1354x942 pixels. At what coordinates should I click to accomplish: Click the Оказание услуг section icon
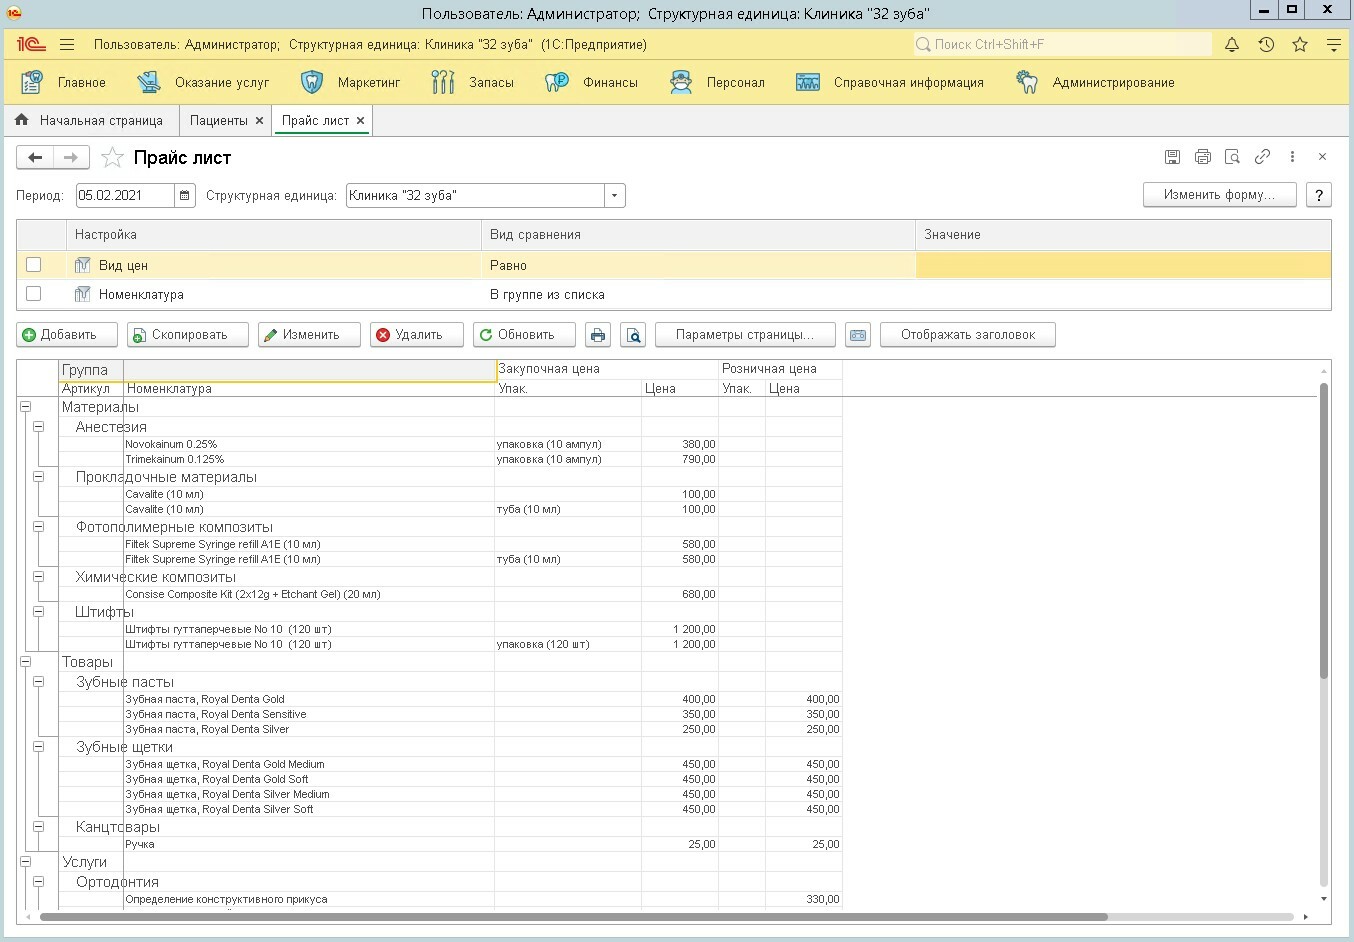(x=149, y=82)
